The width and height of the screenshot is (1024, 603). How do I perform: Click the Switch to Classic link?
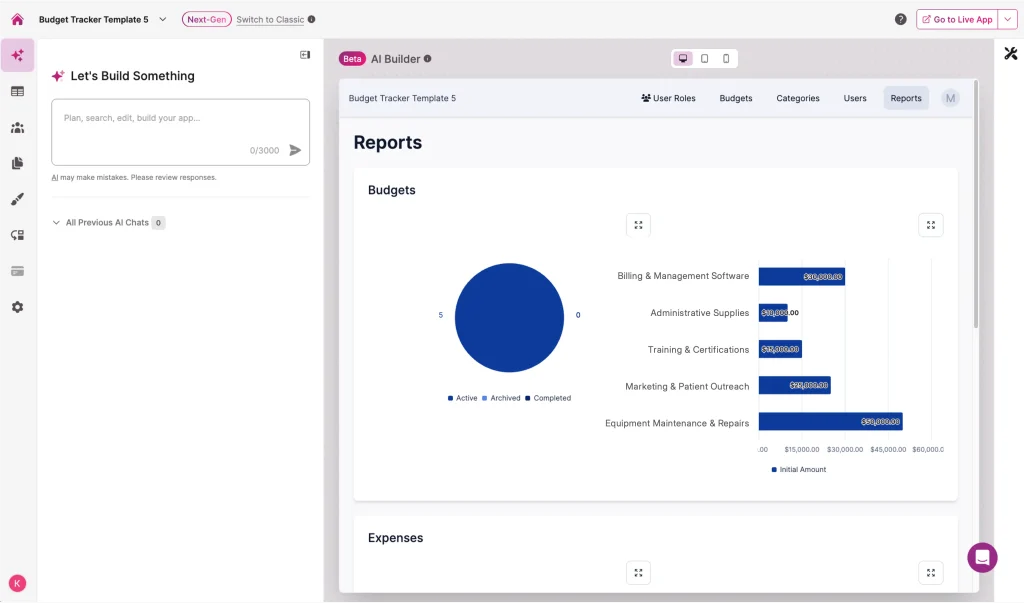(270, 19)
